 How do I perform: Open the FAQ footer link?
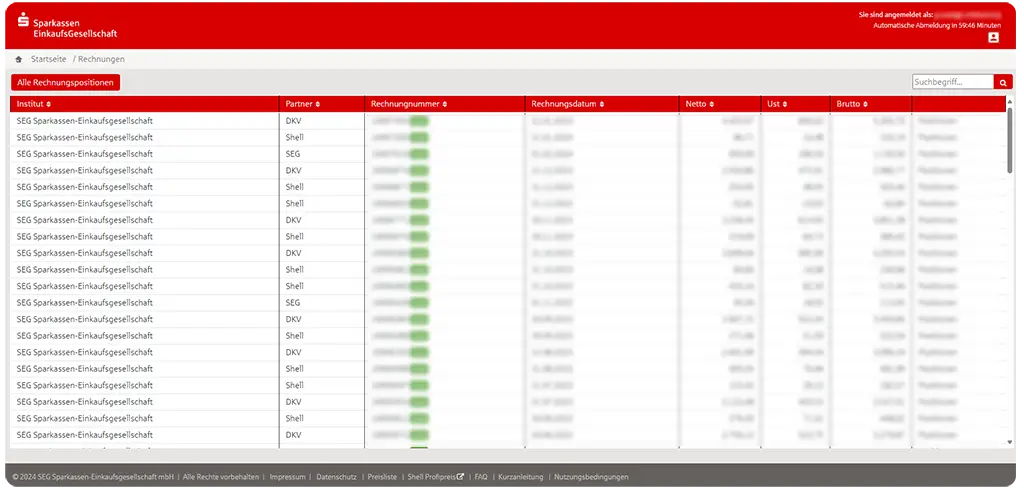coord(481,477)
